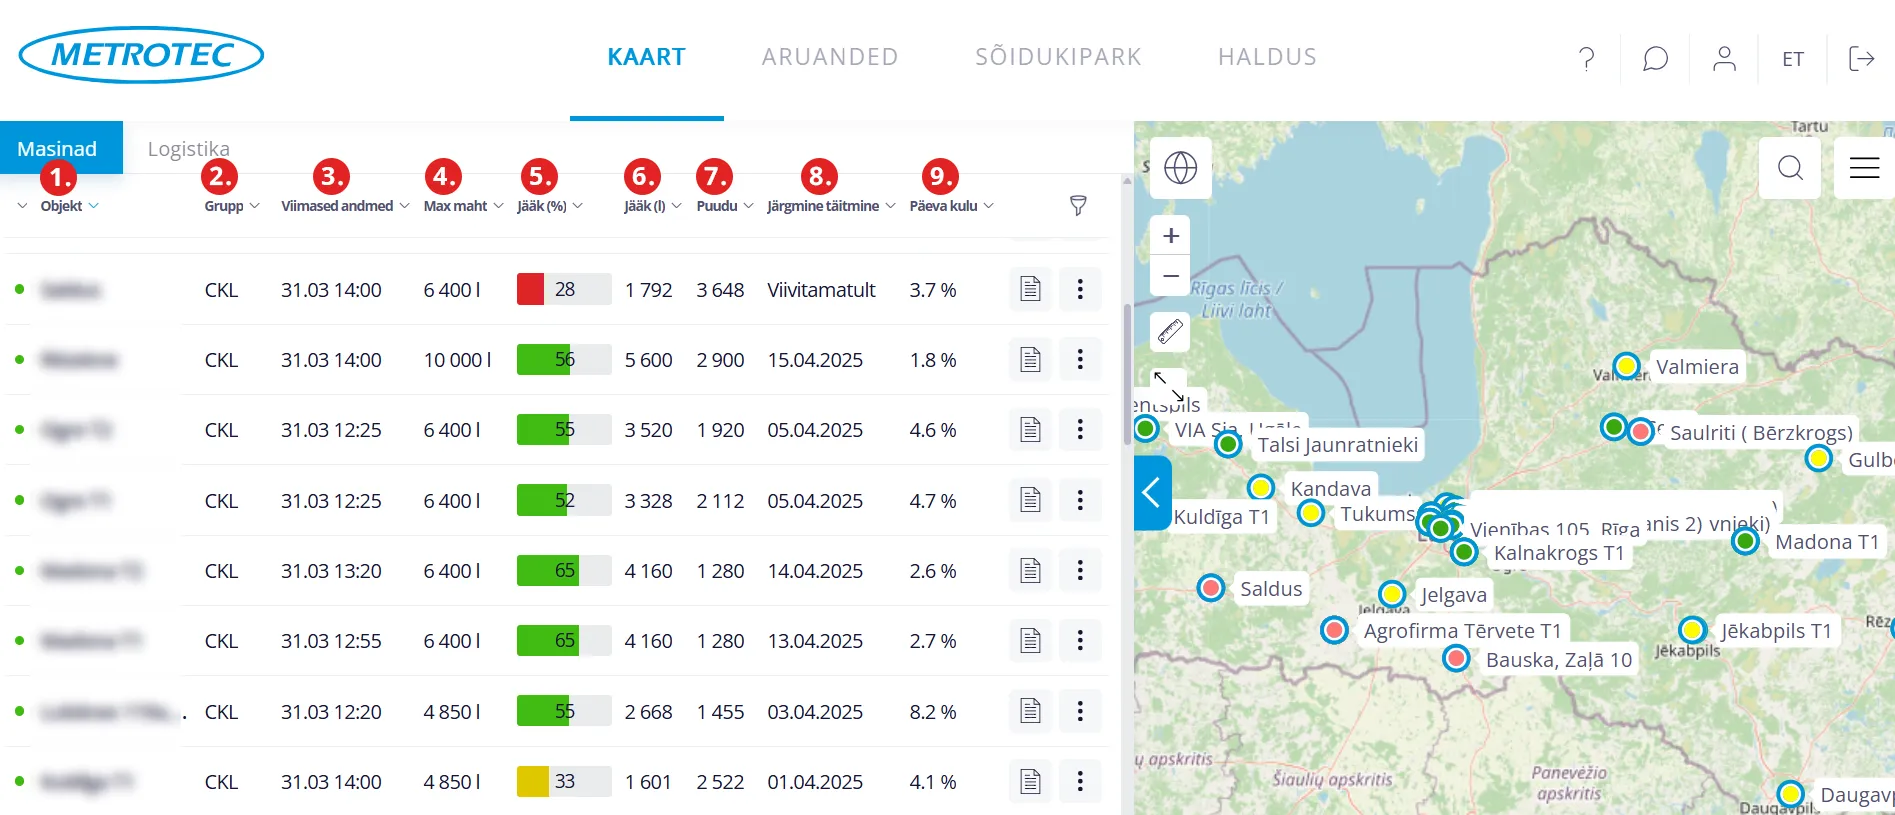The height and width of the screenshot is (815, 1895).
Task: Collapse the map panel with left arrow
Action: (x=1152, y=492)
